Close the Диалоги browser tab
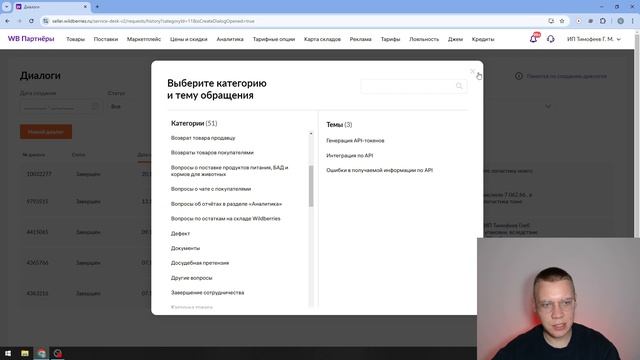 pos(85,7)
